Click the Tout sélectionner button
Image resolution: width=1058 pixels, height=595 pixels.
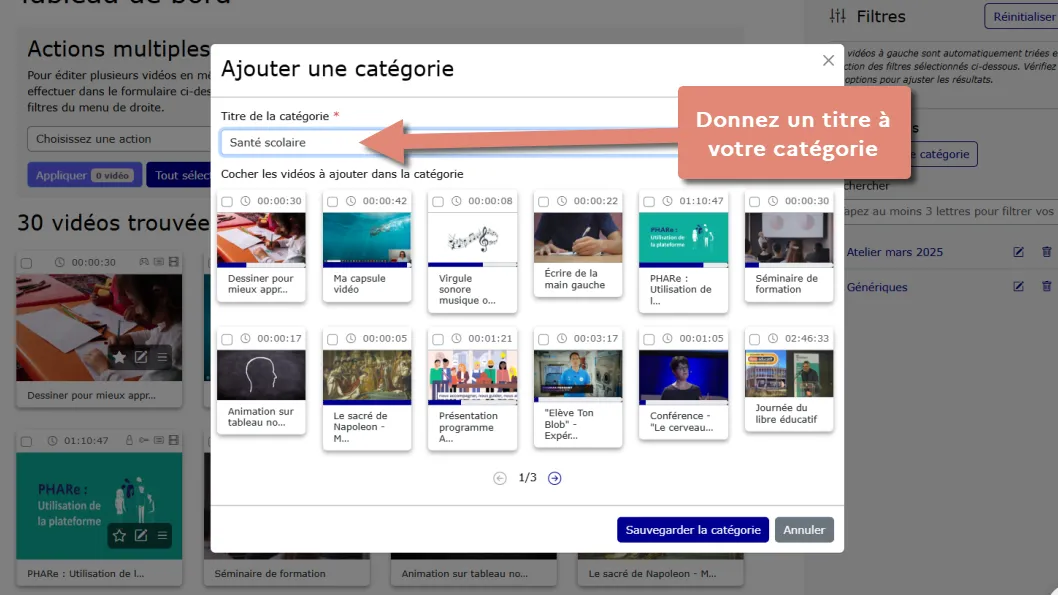point(179,175)
